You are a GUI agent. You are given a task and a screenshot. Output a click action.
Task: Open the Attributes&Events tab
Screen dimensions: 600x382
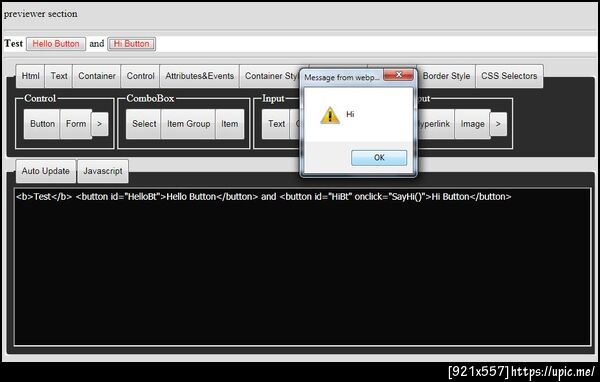pyautogui.click(x=199, y=76)
